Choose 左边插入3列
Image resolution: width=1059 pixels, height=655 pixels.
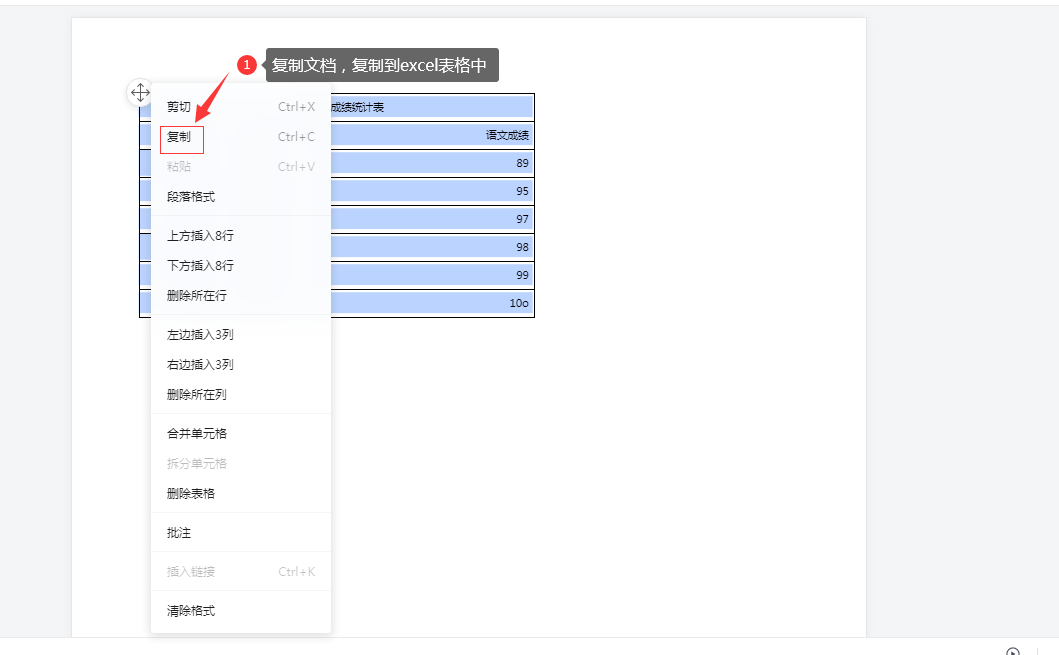click(240, 334)
